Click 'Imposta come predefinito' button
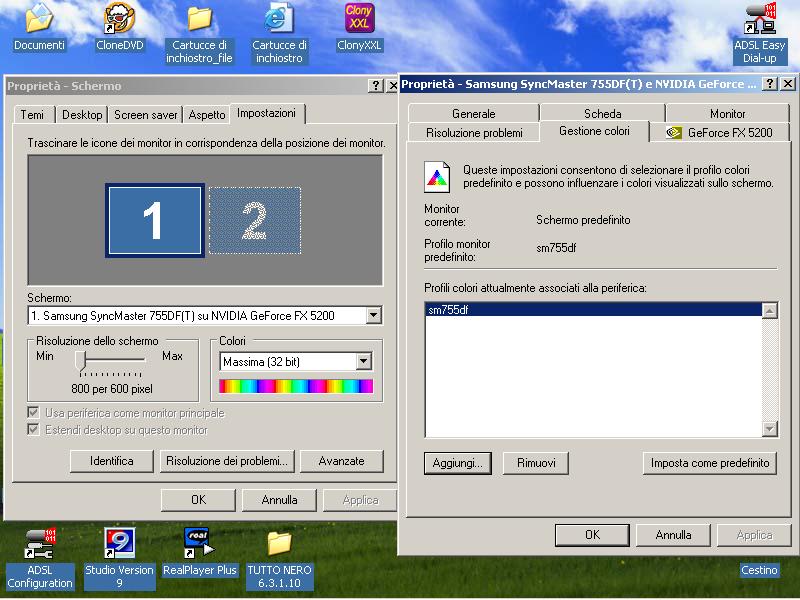This screenshot has height=600, width=800. (710, 463)
